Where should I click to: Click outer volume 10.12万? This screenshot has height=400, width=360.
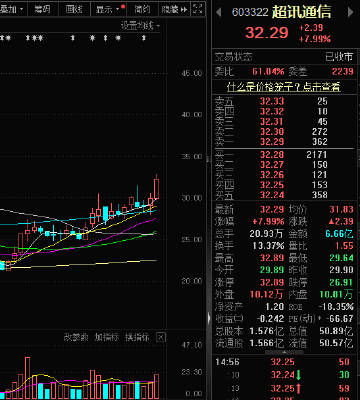pyautogui.click(x=266, y=294)
